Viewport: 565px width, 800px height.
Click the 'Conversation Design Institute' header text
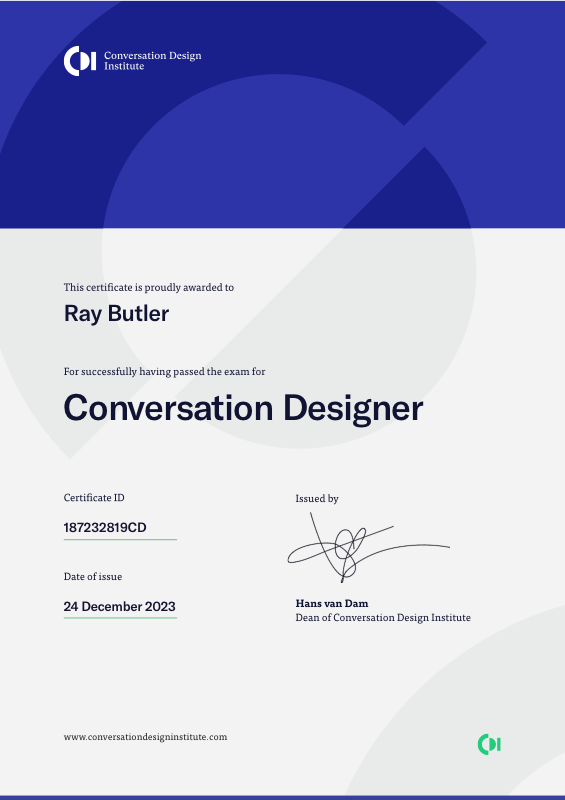click(x=153, y=61)
